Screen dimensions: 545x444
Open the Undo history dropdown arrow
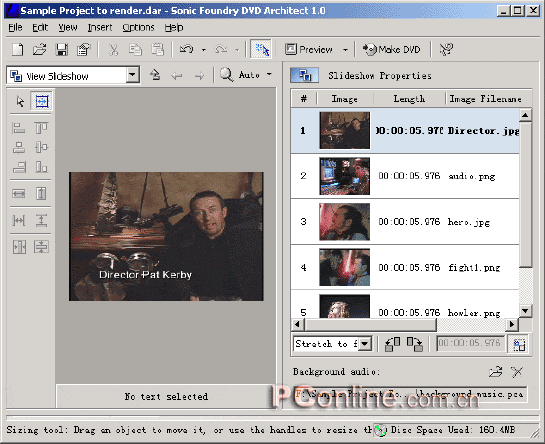(x=204, y=50)
